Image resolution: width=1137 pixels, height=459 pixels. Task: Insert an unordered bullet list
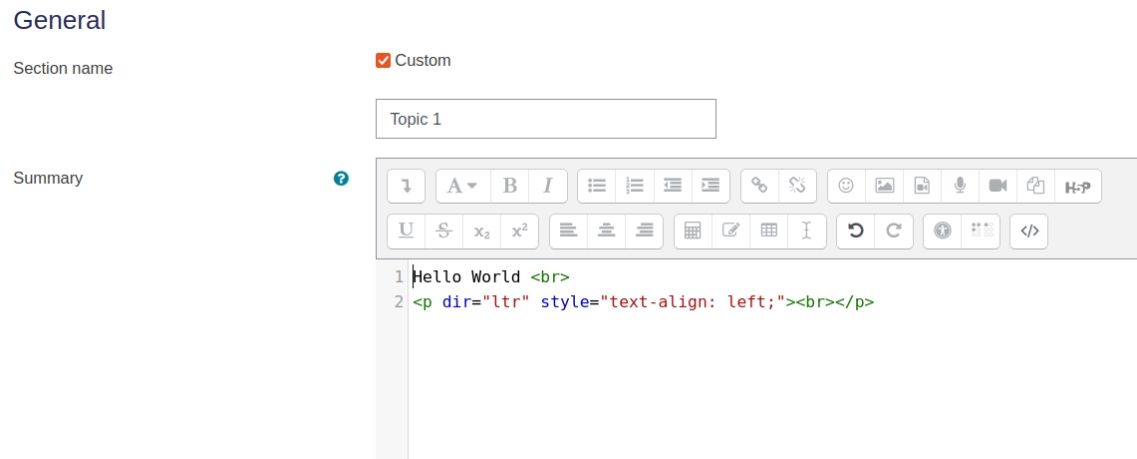597,186
